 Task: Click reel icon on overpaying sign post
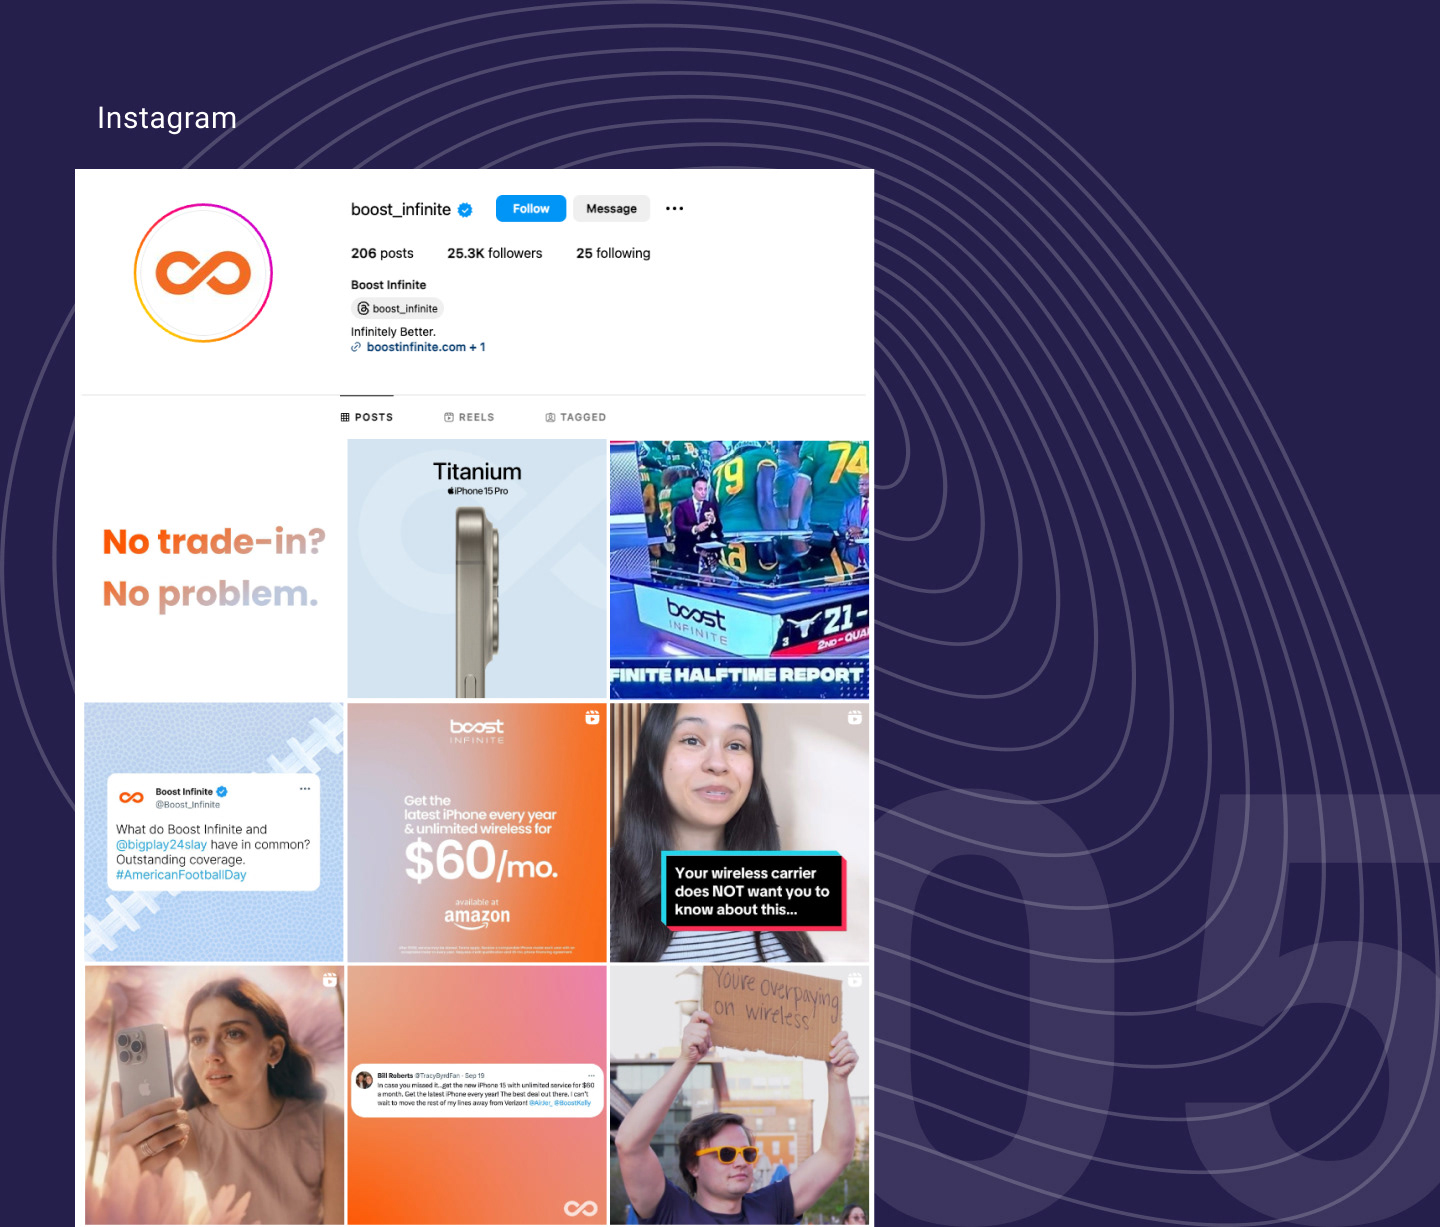[x=855, y=980]
